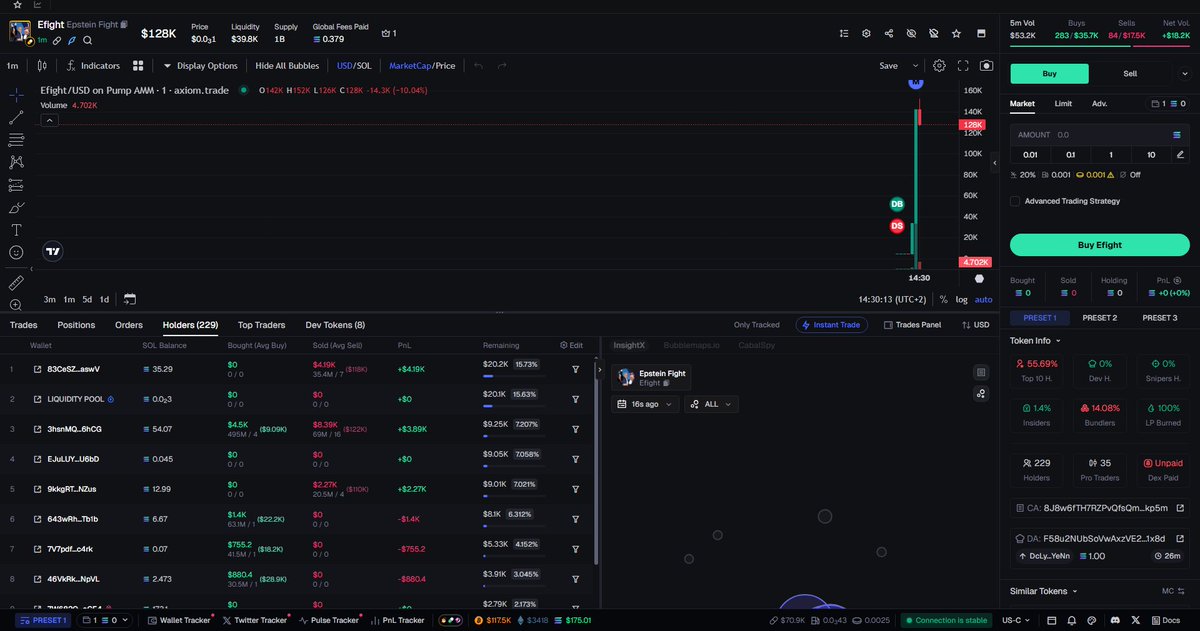Toggle auto scale on chart

coord(983,299)
